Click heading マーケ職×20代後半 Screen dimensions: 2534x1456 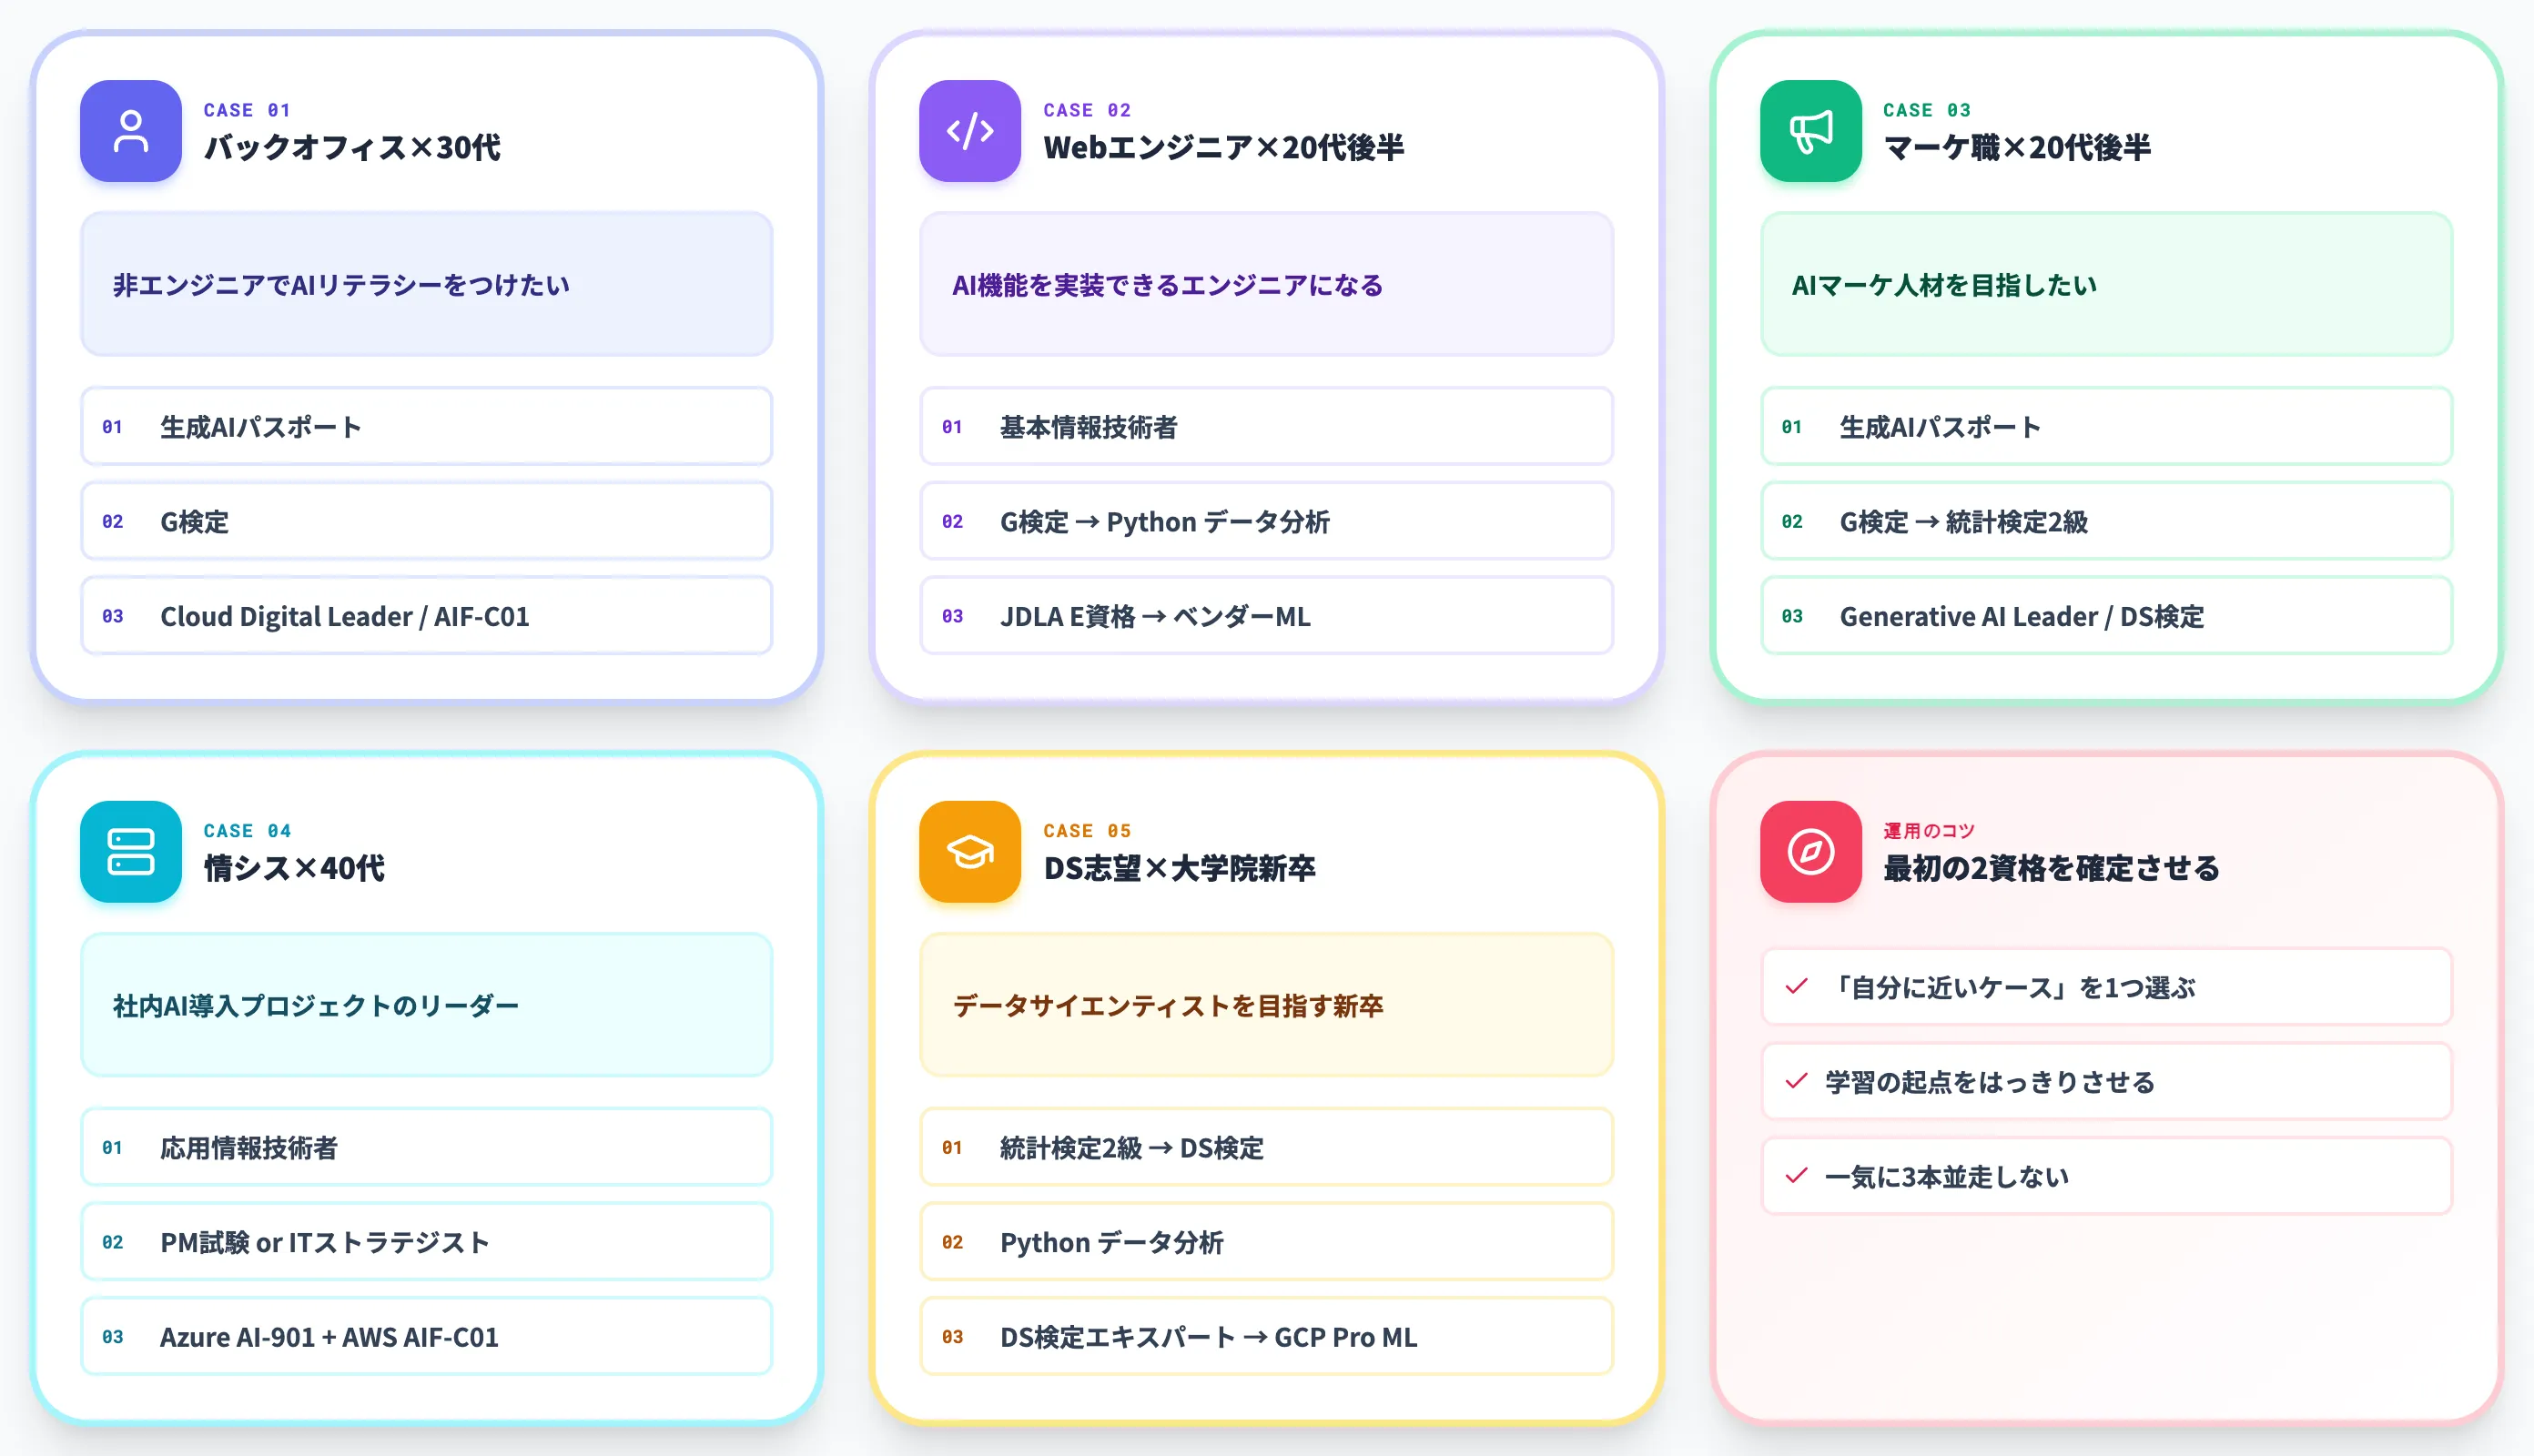click(x=2016, y=147)
